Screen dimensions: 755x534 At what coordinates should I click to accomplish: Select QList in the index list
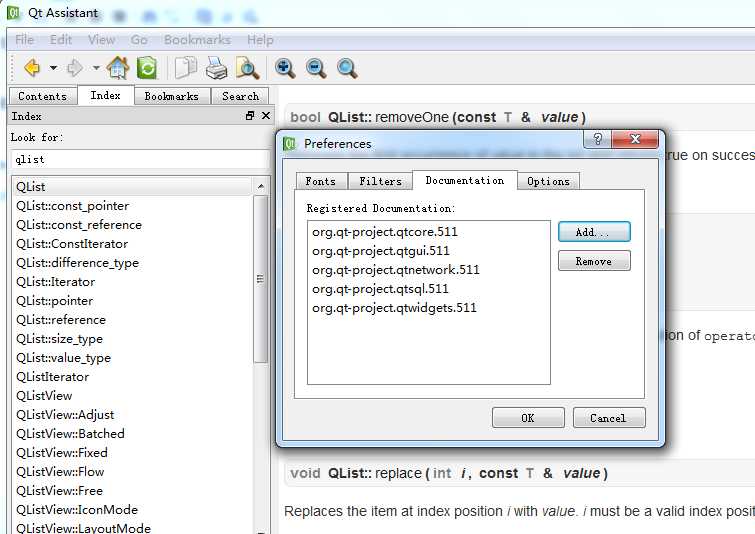[x=132, y=186]
